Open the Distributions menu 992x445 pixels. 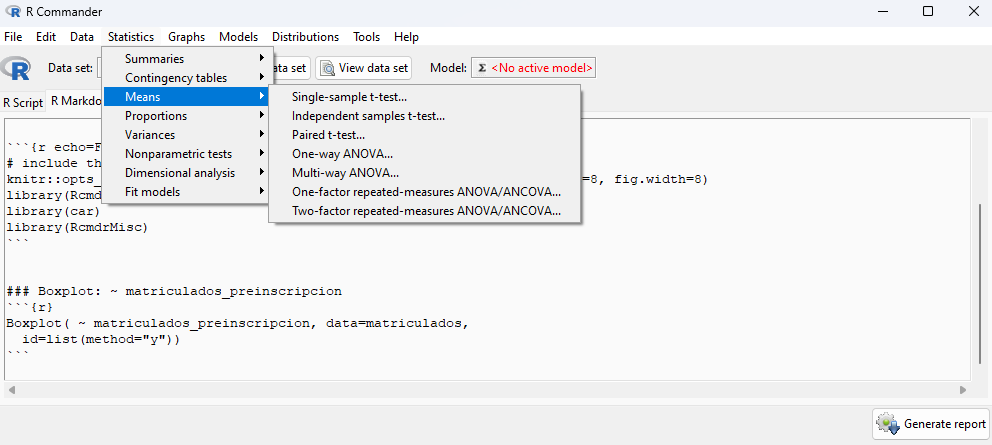(305, 37)
